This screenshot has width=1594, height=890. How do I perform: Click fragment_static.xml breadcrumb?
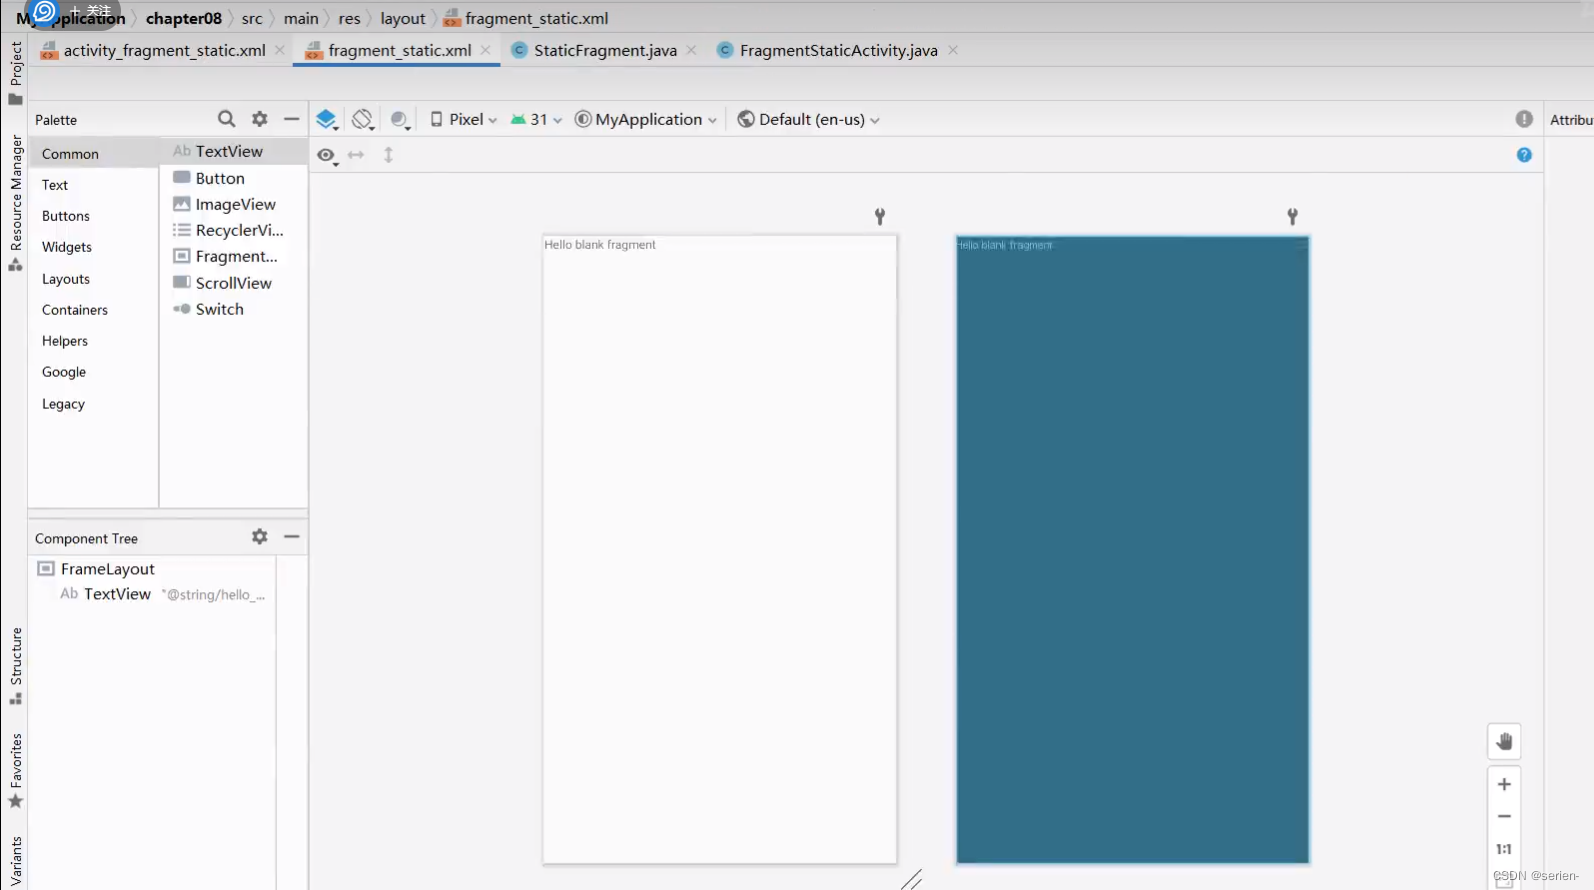click(x=526, y=18)
